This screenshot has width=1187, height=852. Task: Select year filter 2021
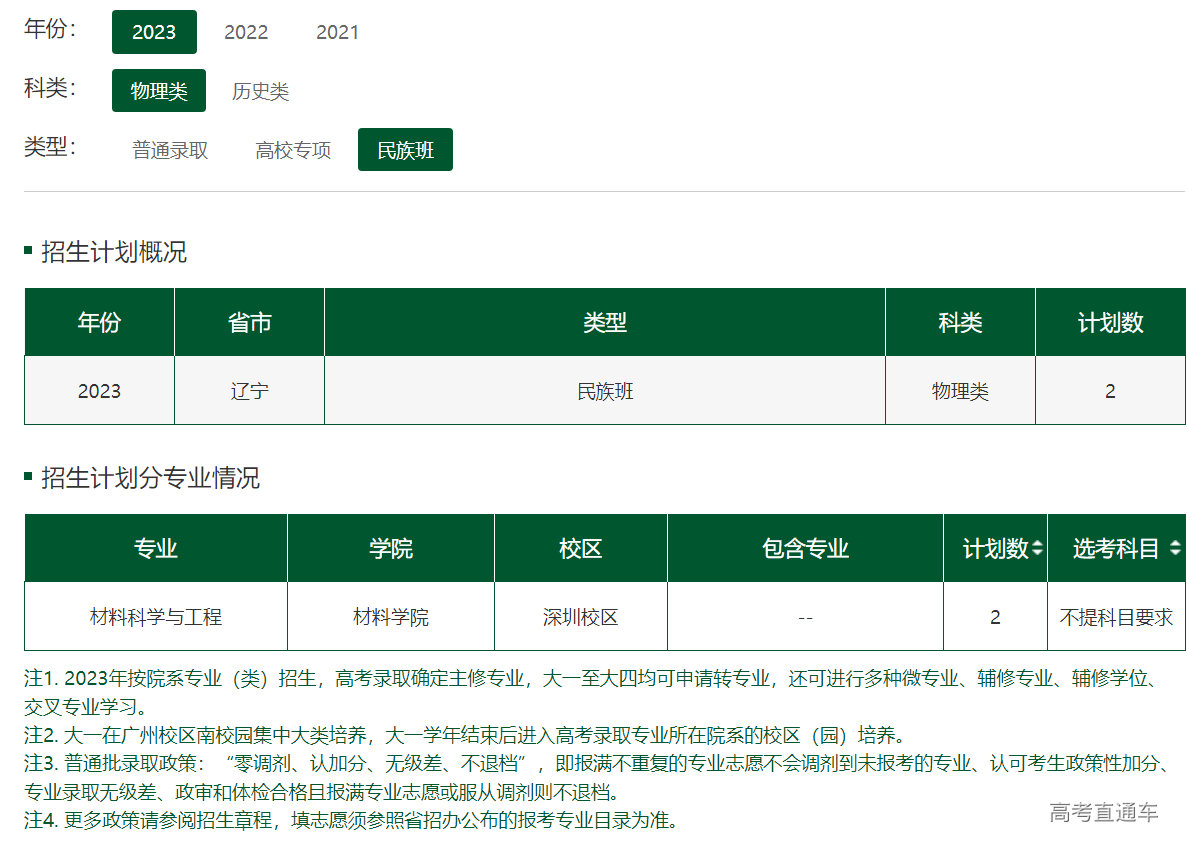[338, 31]
